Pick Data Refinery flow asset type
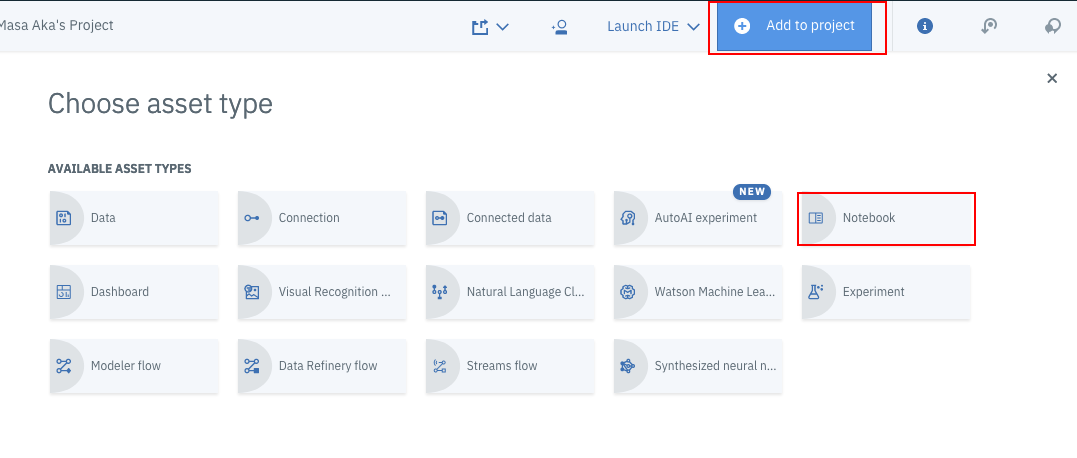 (322, 366)
